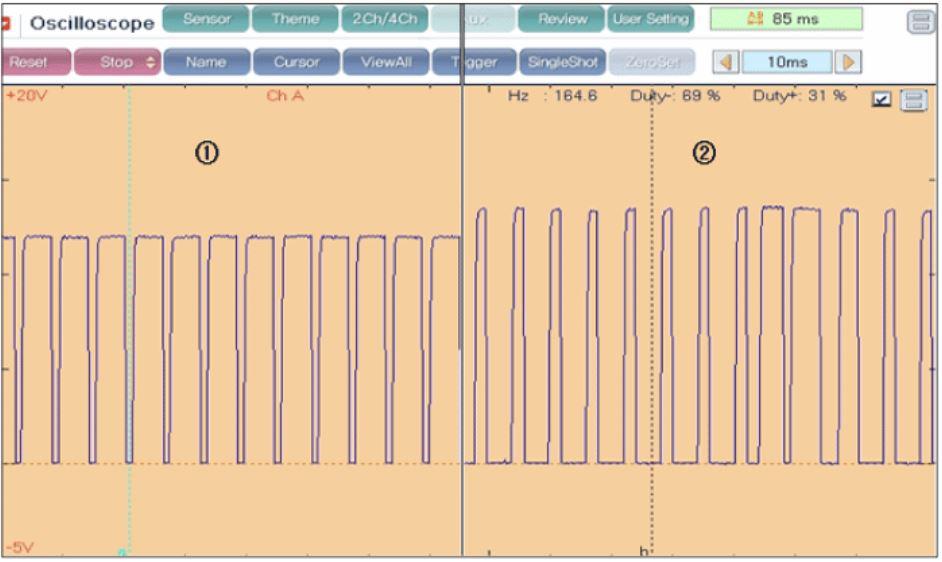Decrease time base with left arrow
Screen dimensions: 942x562
[727, 62]
